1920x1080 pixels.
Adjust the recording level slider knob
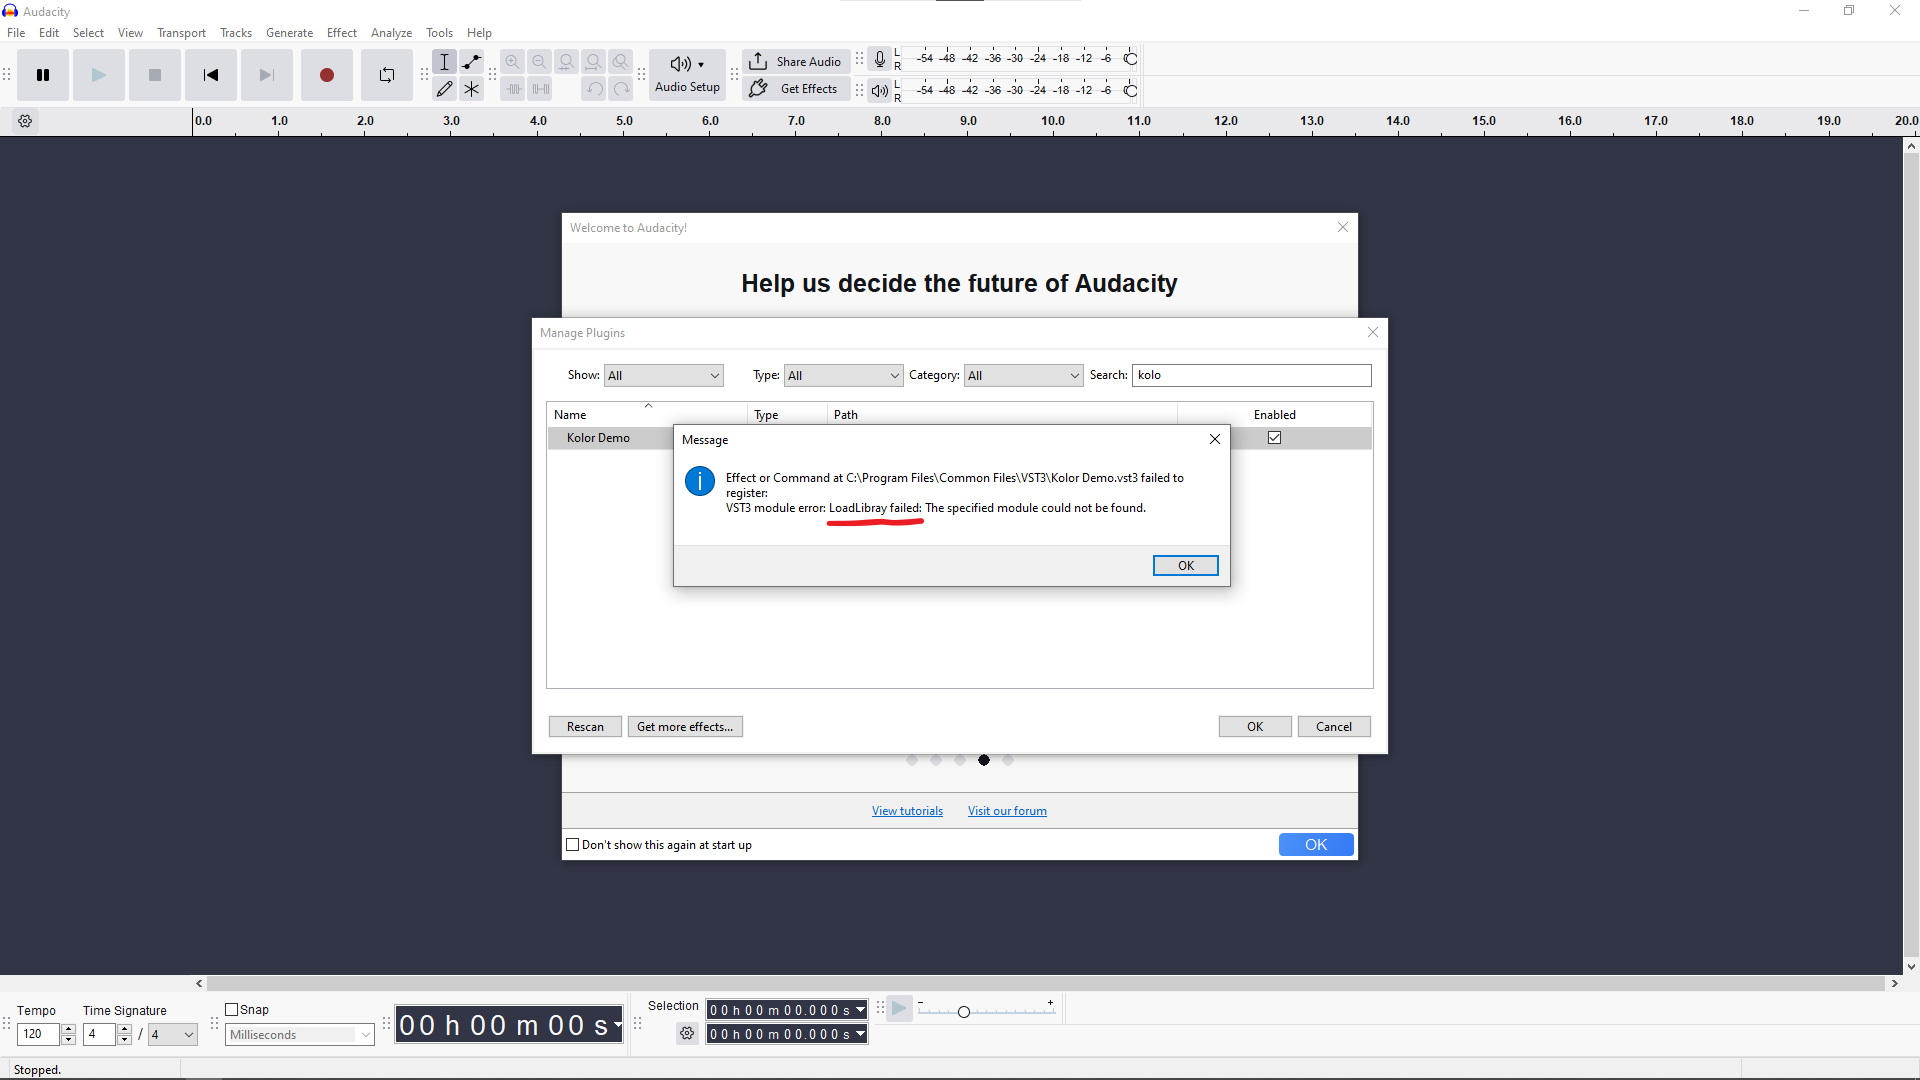1131,59
